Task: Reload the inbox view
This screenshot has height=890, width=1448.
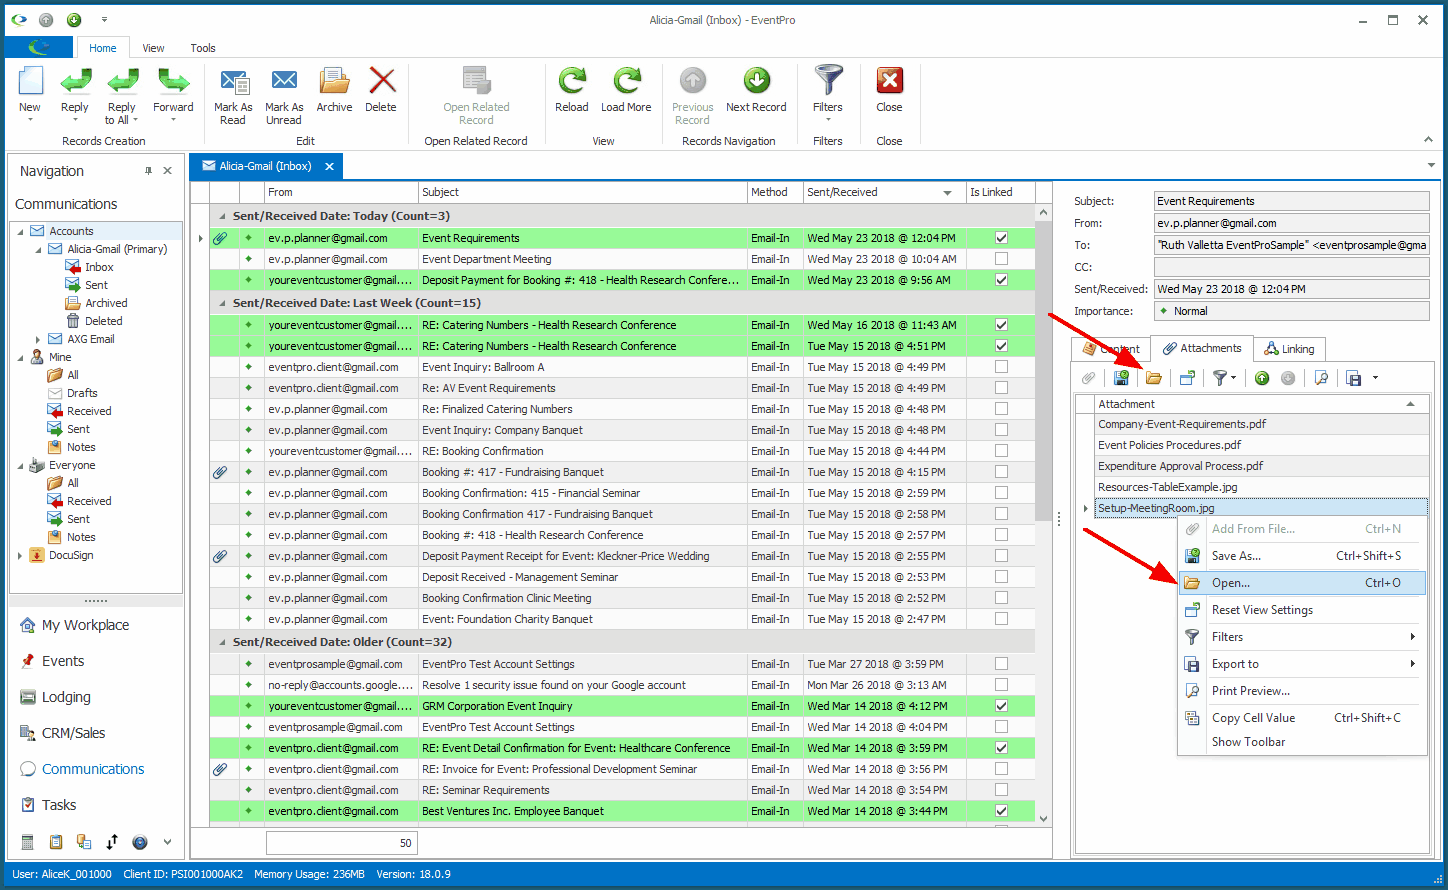Action: [572, 92]
